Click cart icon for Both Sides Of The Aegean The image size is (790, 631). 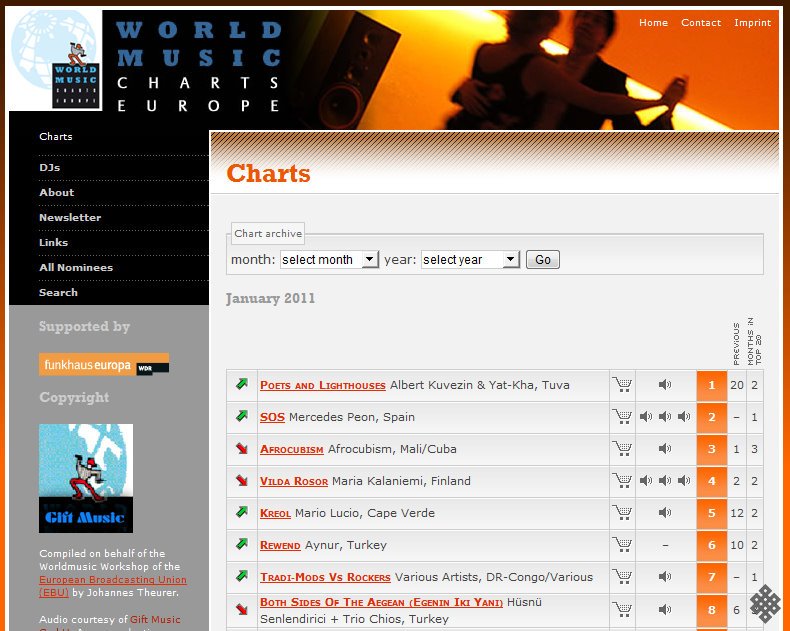[x=622, y=609]
